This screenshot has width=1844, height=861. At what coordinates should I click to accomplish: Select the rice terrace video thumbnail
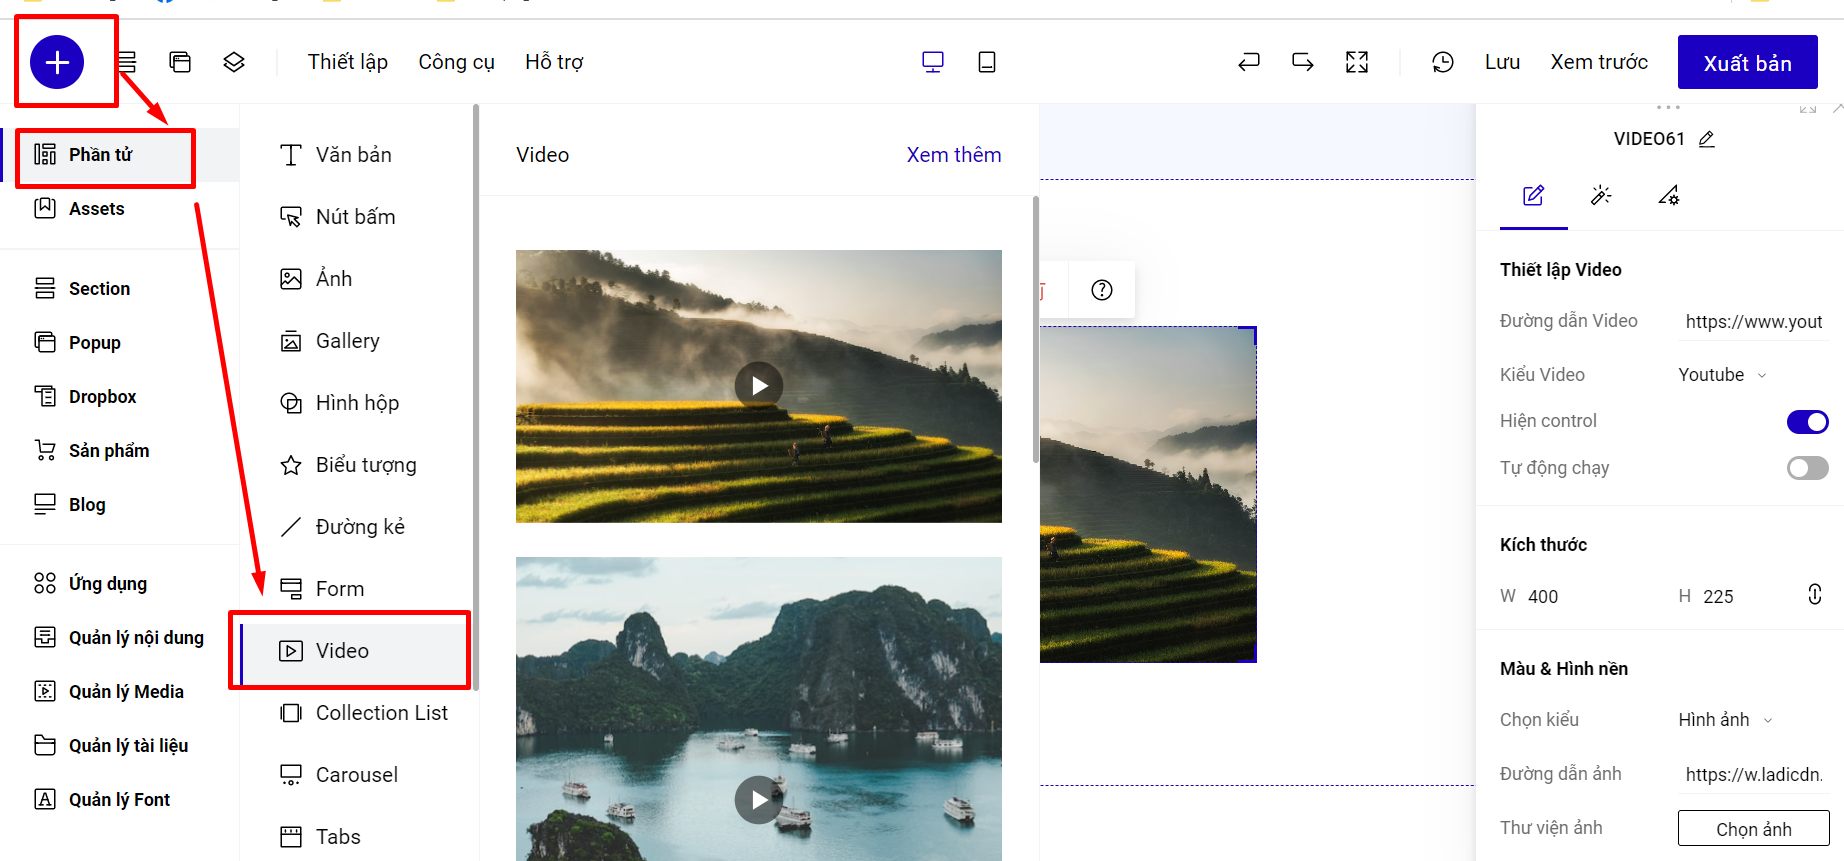(758, 386)
